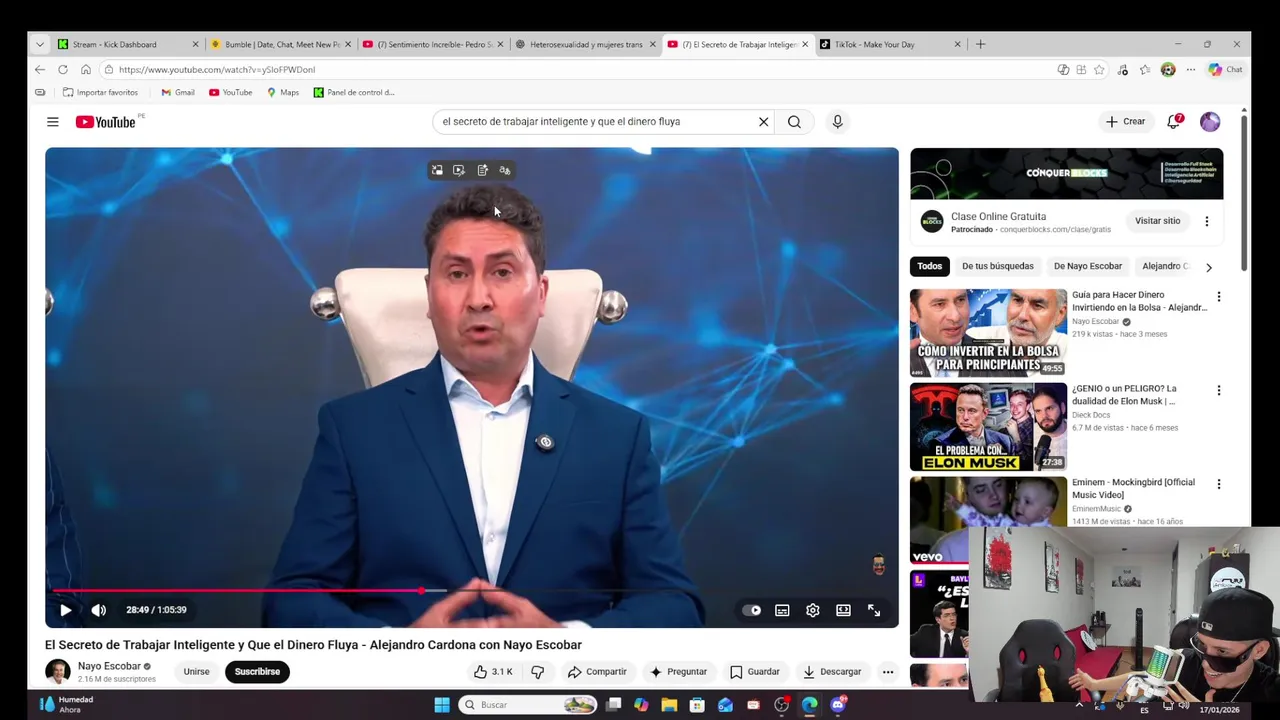Enter fullscreen mode

(874, 610)
